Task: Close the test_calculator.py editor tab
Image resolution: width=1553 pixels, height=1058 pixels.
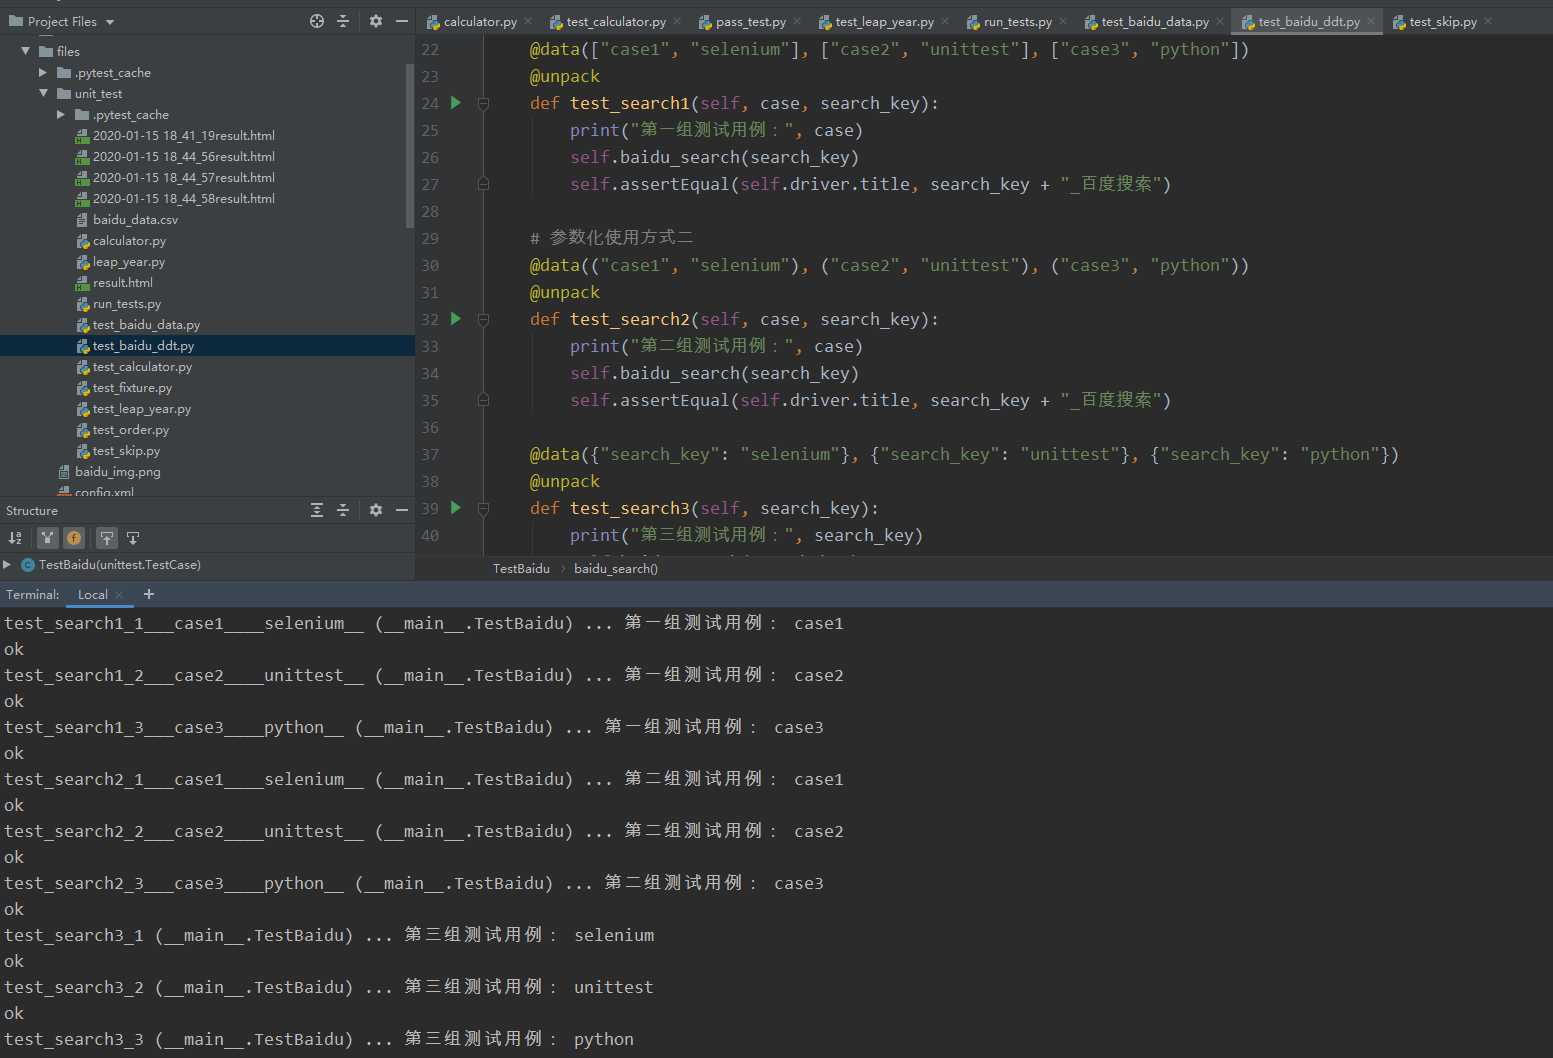Action: click(677, 21)
